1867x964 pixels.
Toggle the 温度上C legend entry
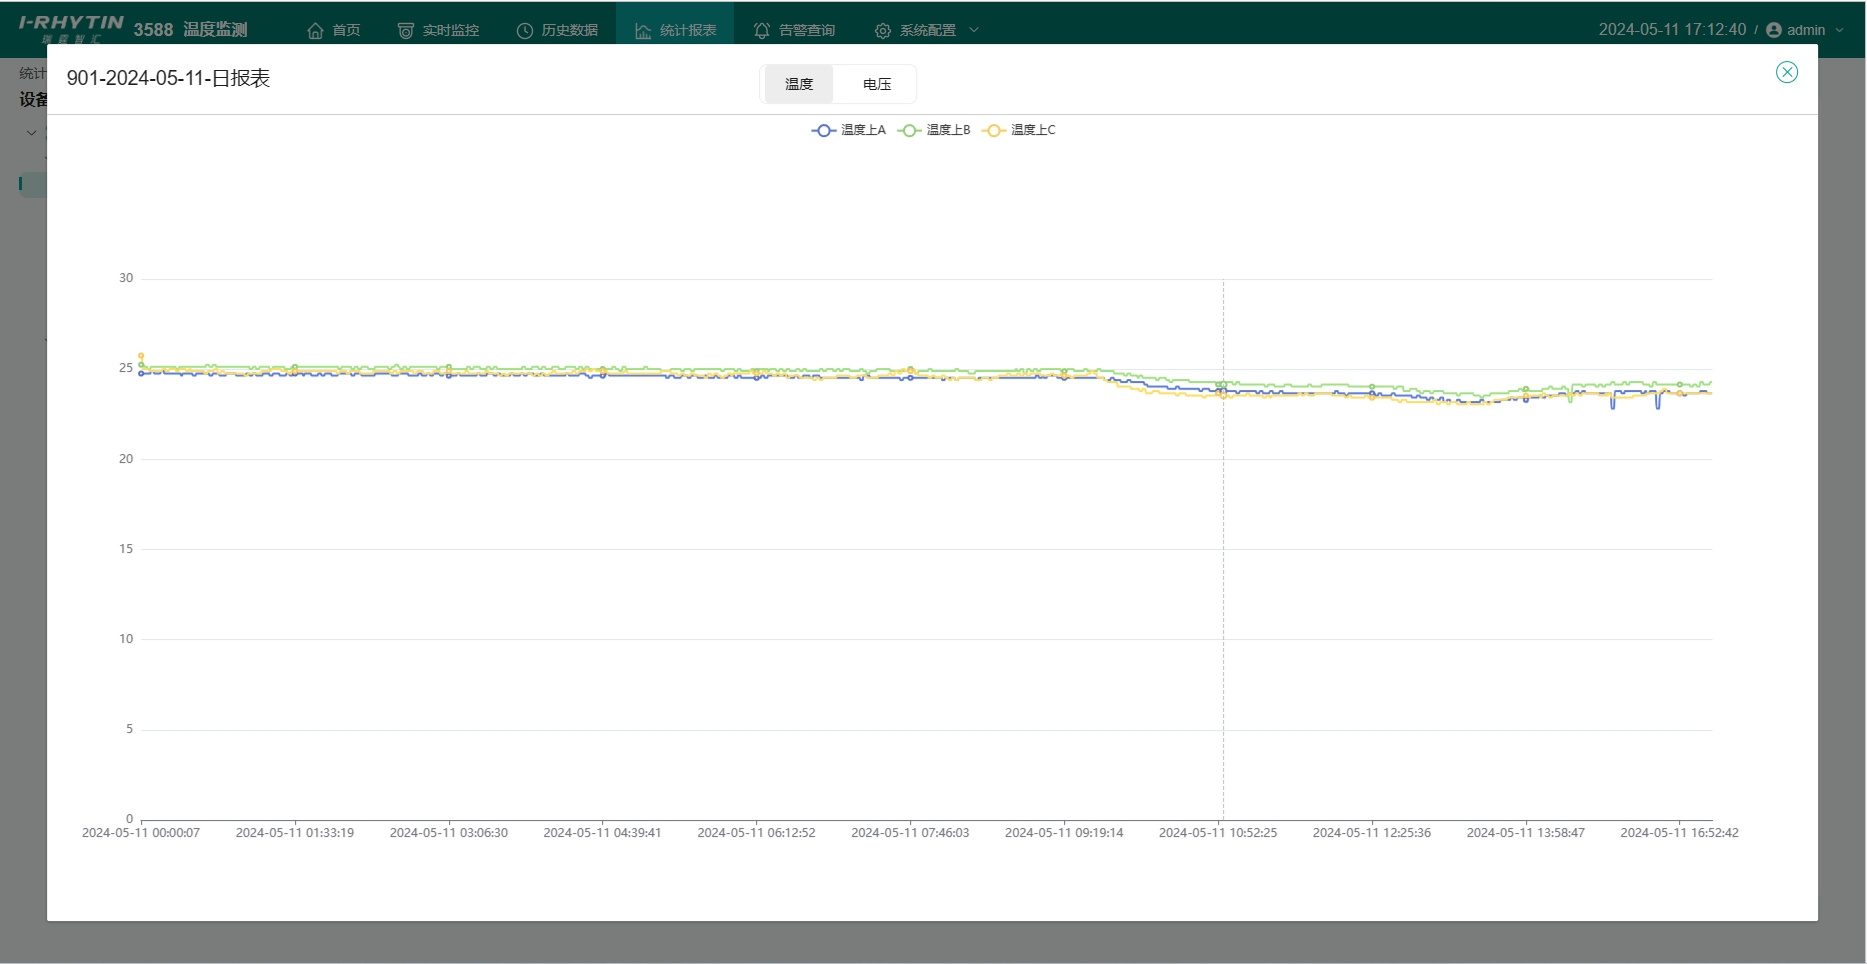tap(1019, 130)
